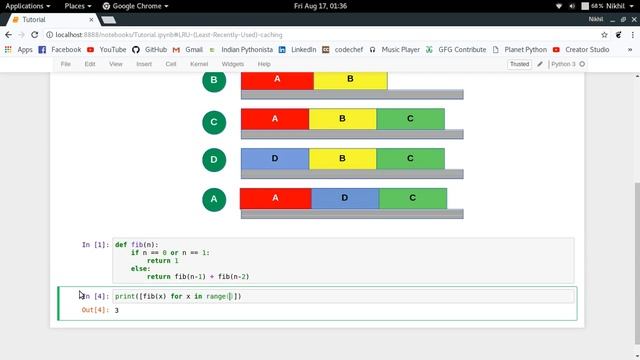The height and width of the screenshot is (360, 640).
Task: Open the Jupyter Help menu
Action: (264, 64)
